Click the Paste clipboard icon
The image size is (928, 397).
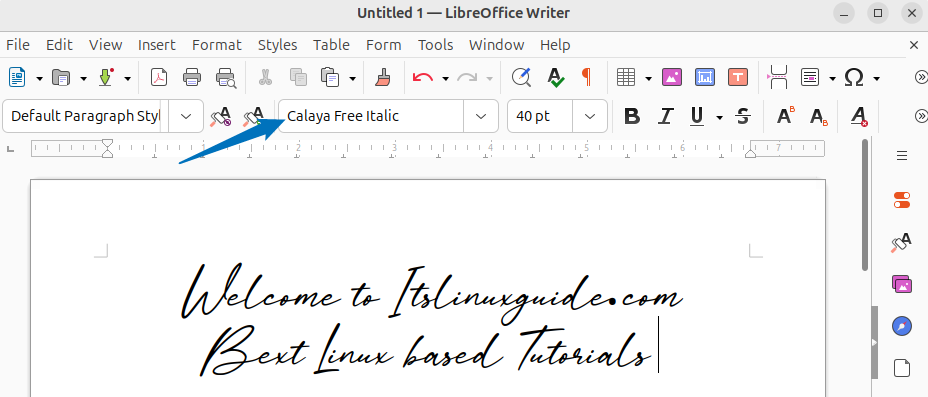point(330,77)
